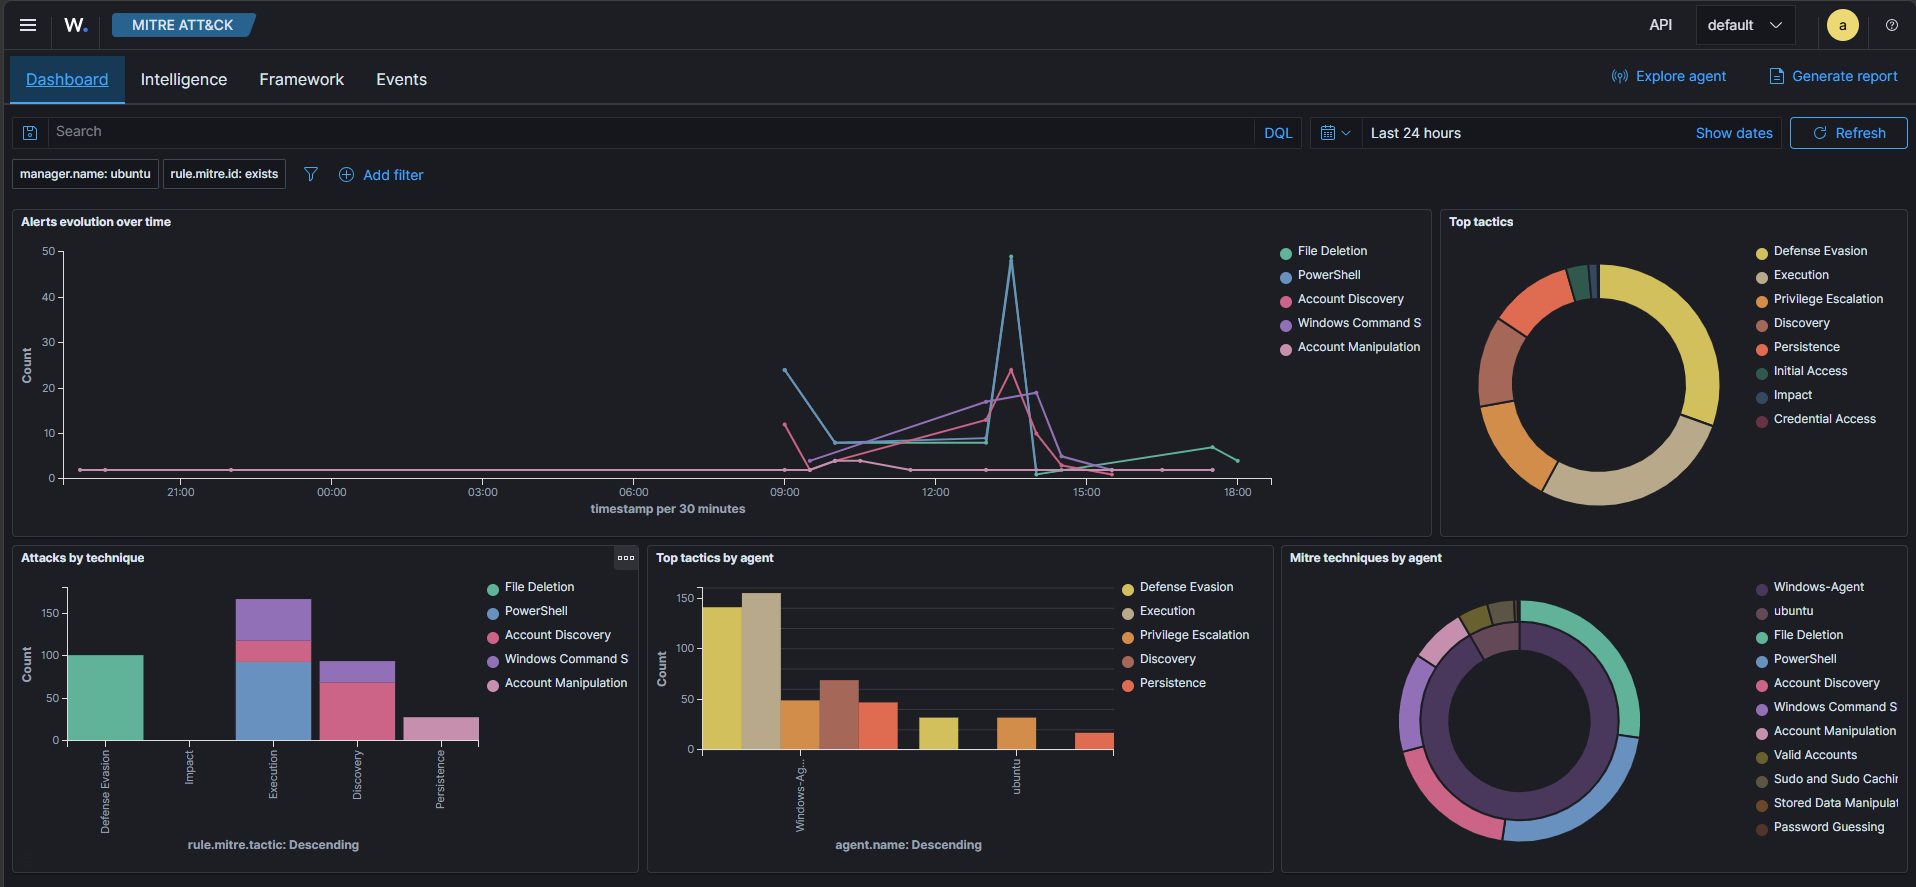The height and width of the screenshot is (887, 1916).
Task: Switch to the Intelligence tab
Action: [184, 79]
